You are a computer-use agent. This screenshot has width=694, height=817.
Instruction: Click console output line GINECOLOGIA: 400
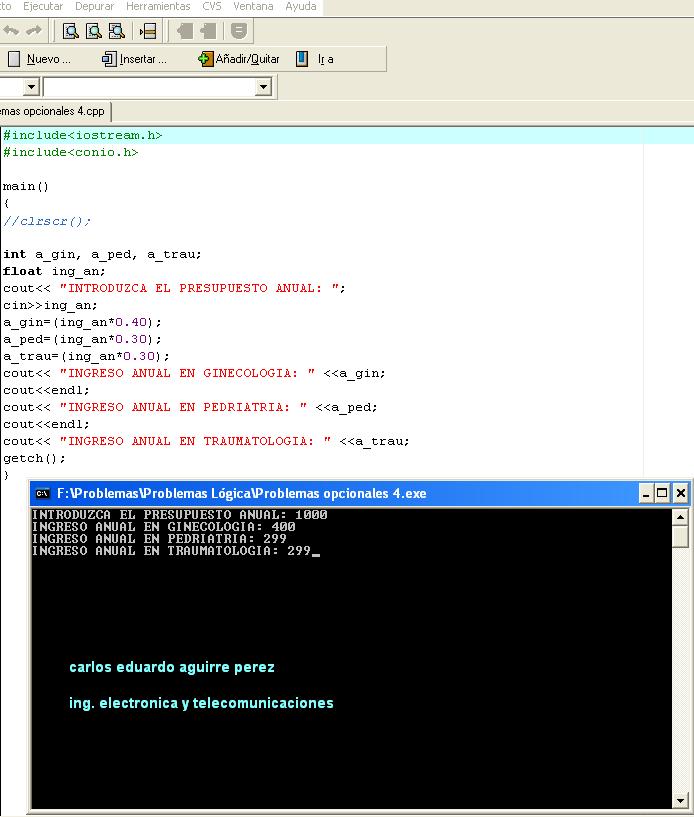click(x=164, y=527)
